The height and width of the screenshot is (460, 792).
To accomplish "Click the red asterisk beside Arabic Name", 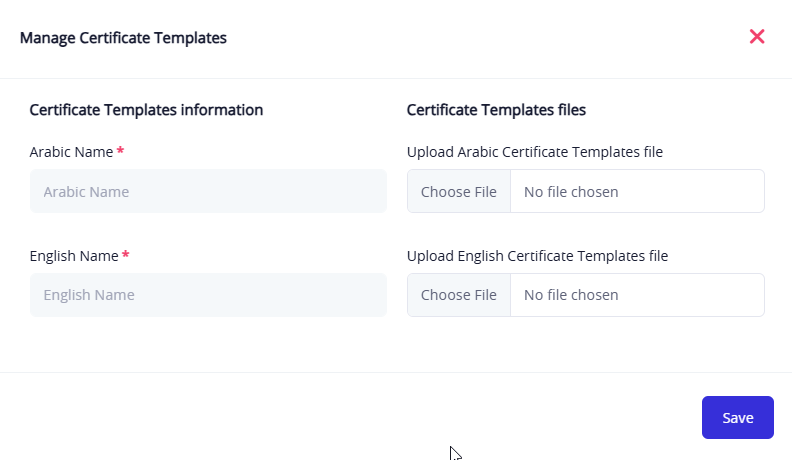I will point(121,151).
